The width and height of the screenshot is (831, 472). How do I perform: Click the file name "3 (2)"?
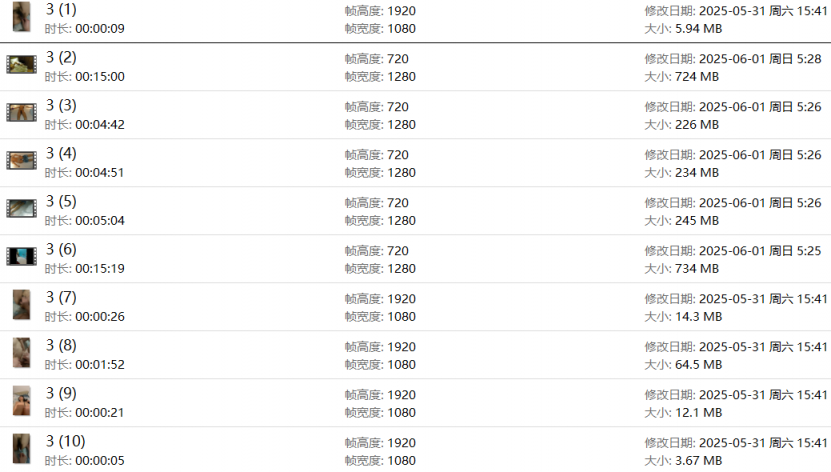point(61,57)
